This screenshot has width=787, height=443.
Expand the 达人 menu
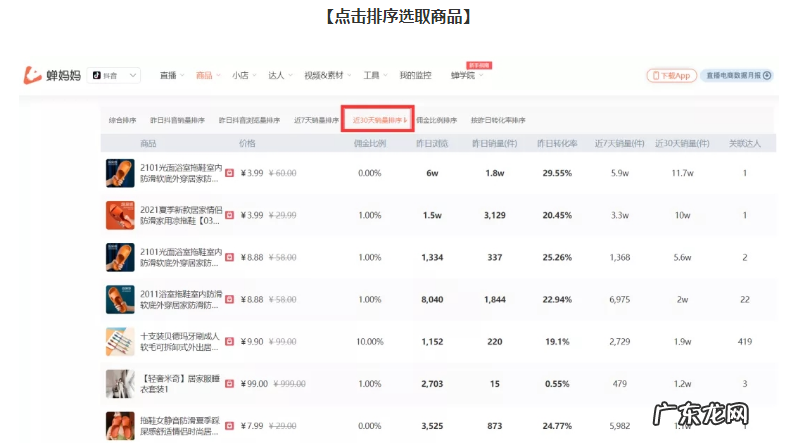tap(280, 75)
